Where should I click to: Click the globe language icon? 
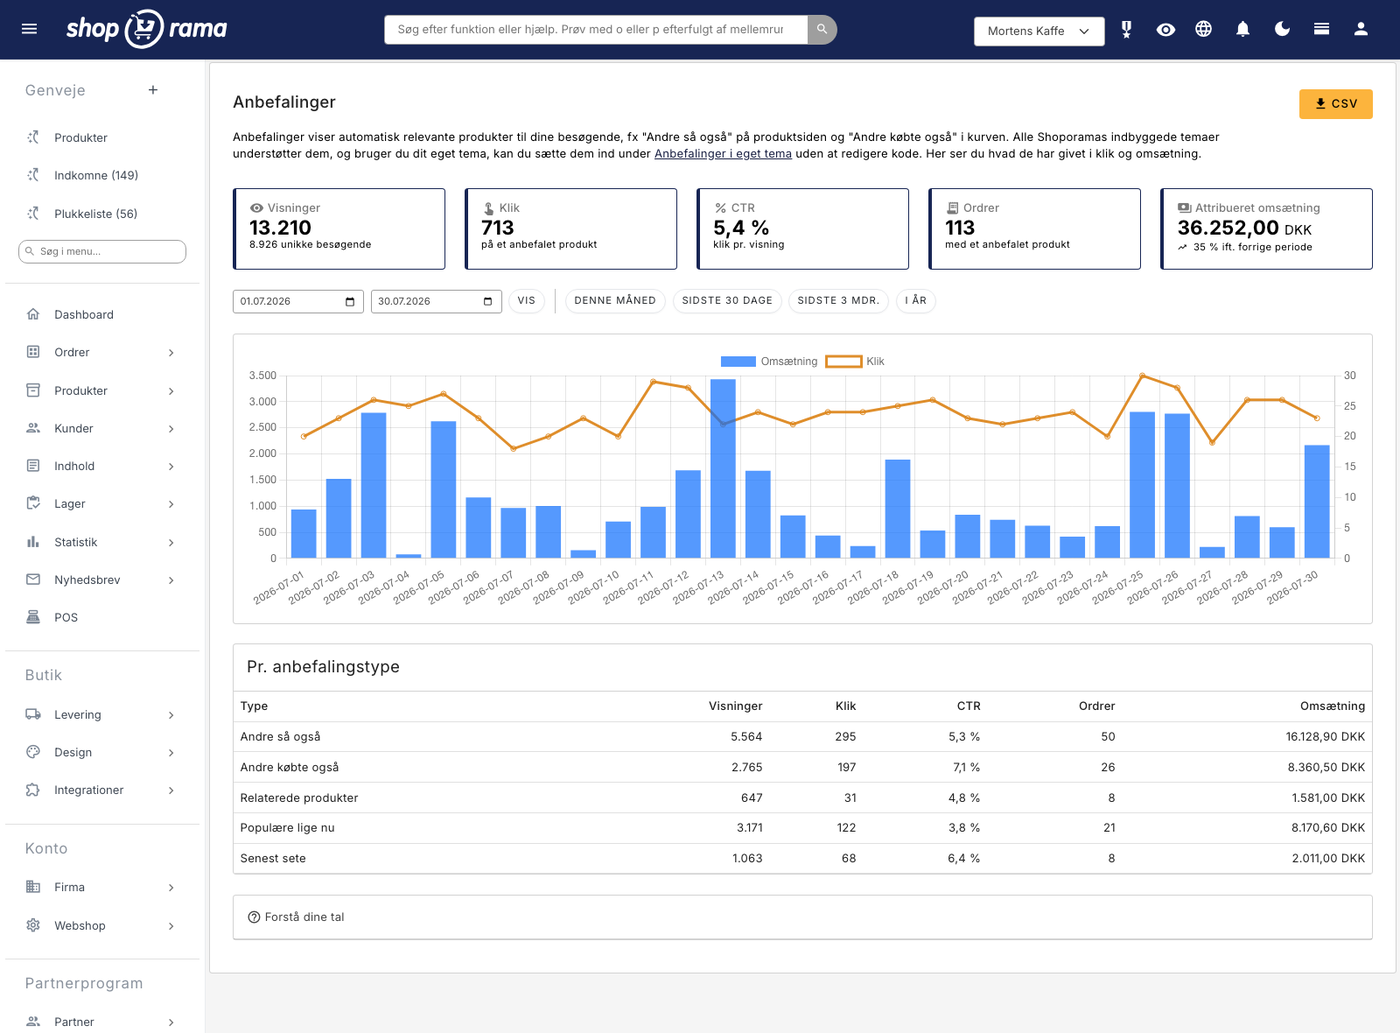click(x=1204, y=29)
